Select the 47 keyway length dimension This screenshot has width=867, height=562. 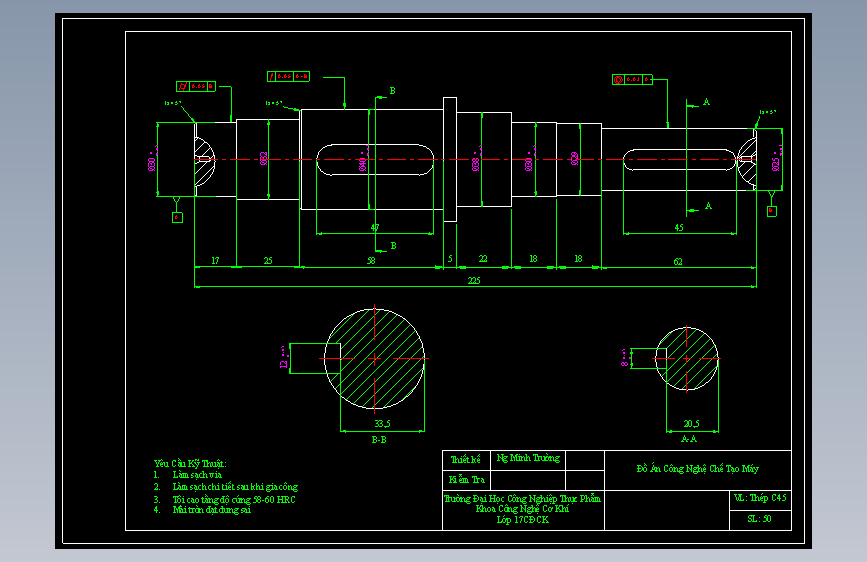[374, 227]
